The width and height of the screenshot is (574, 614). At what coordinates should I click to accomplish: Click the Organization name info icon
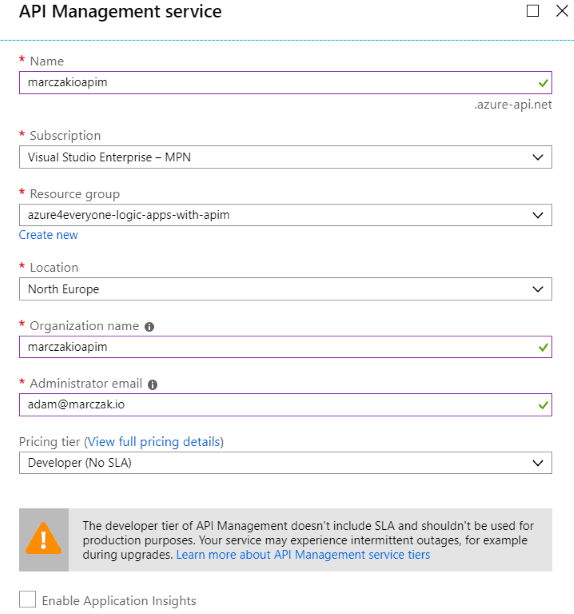point(149,327)
